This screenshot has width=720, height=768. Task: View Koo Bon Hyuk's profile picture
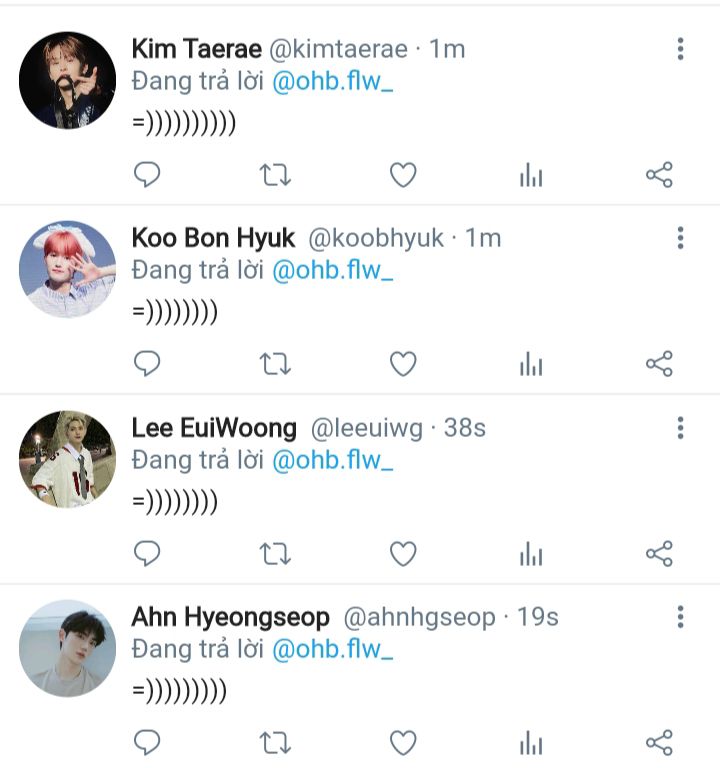(x=68, y=270)
